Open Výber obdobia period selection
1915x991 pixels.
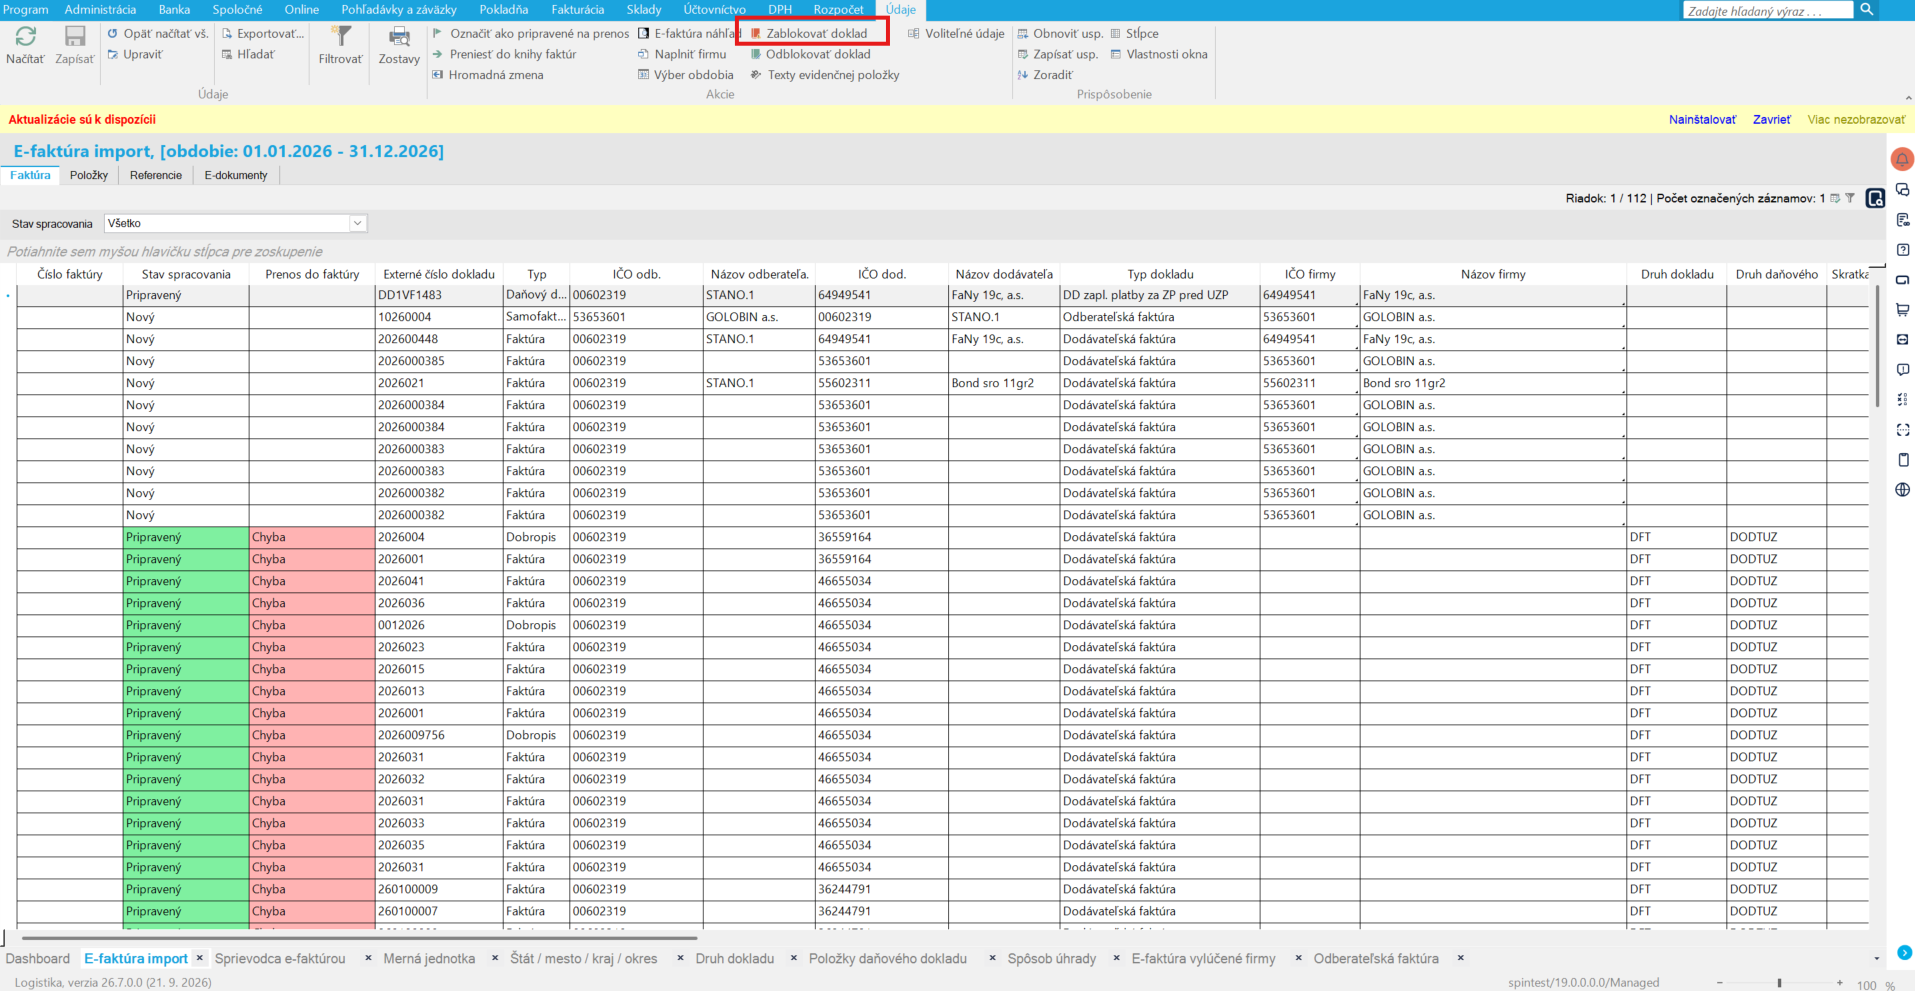(686, 75)
